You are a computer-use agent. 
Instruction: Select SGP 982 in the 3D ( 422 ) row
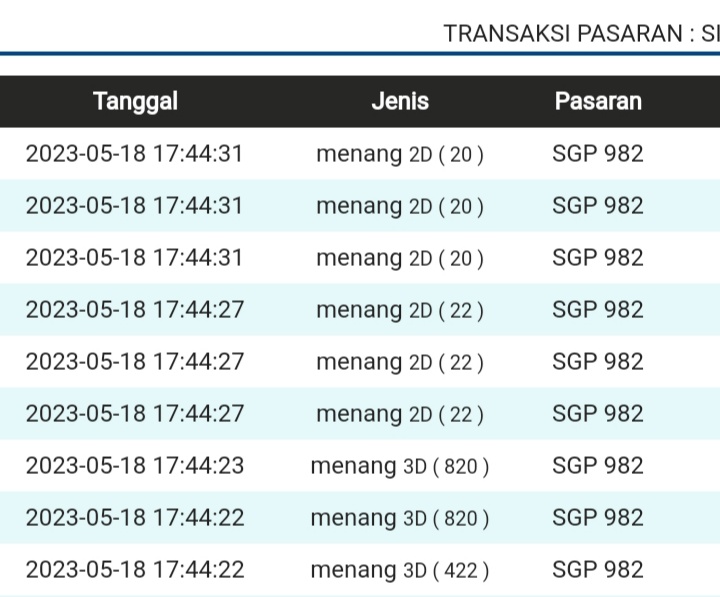point(598,570)
